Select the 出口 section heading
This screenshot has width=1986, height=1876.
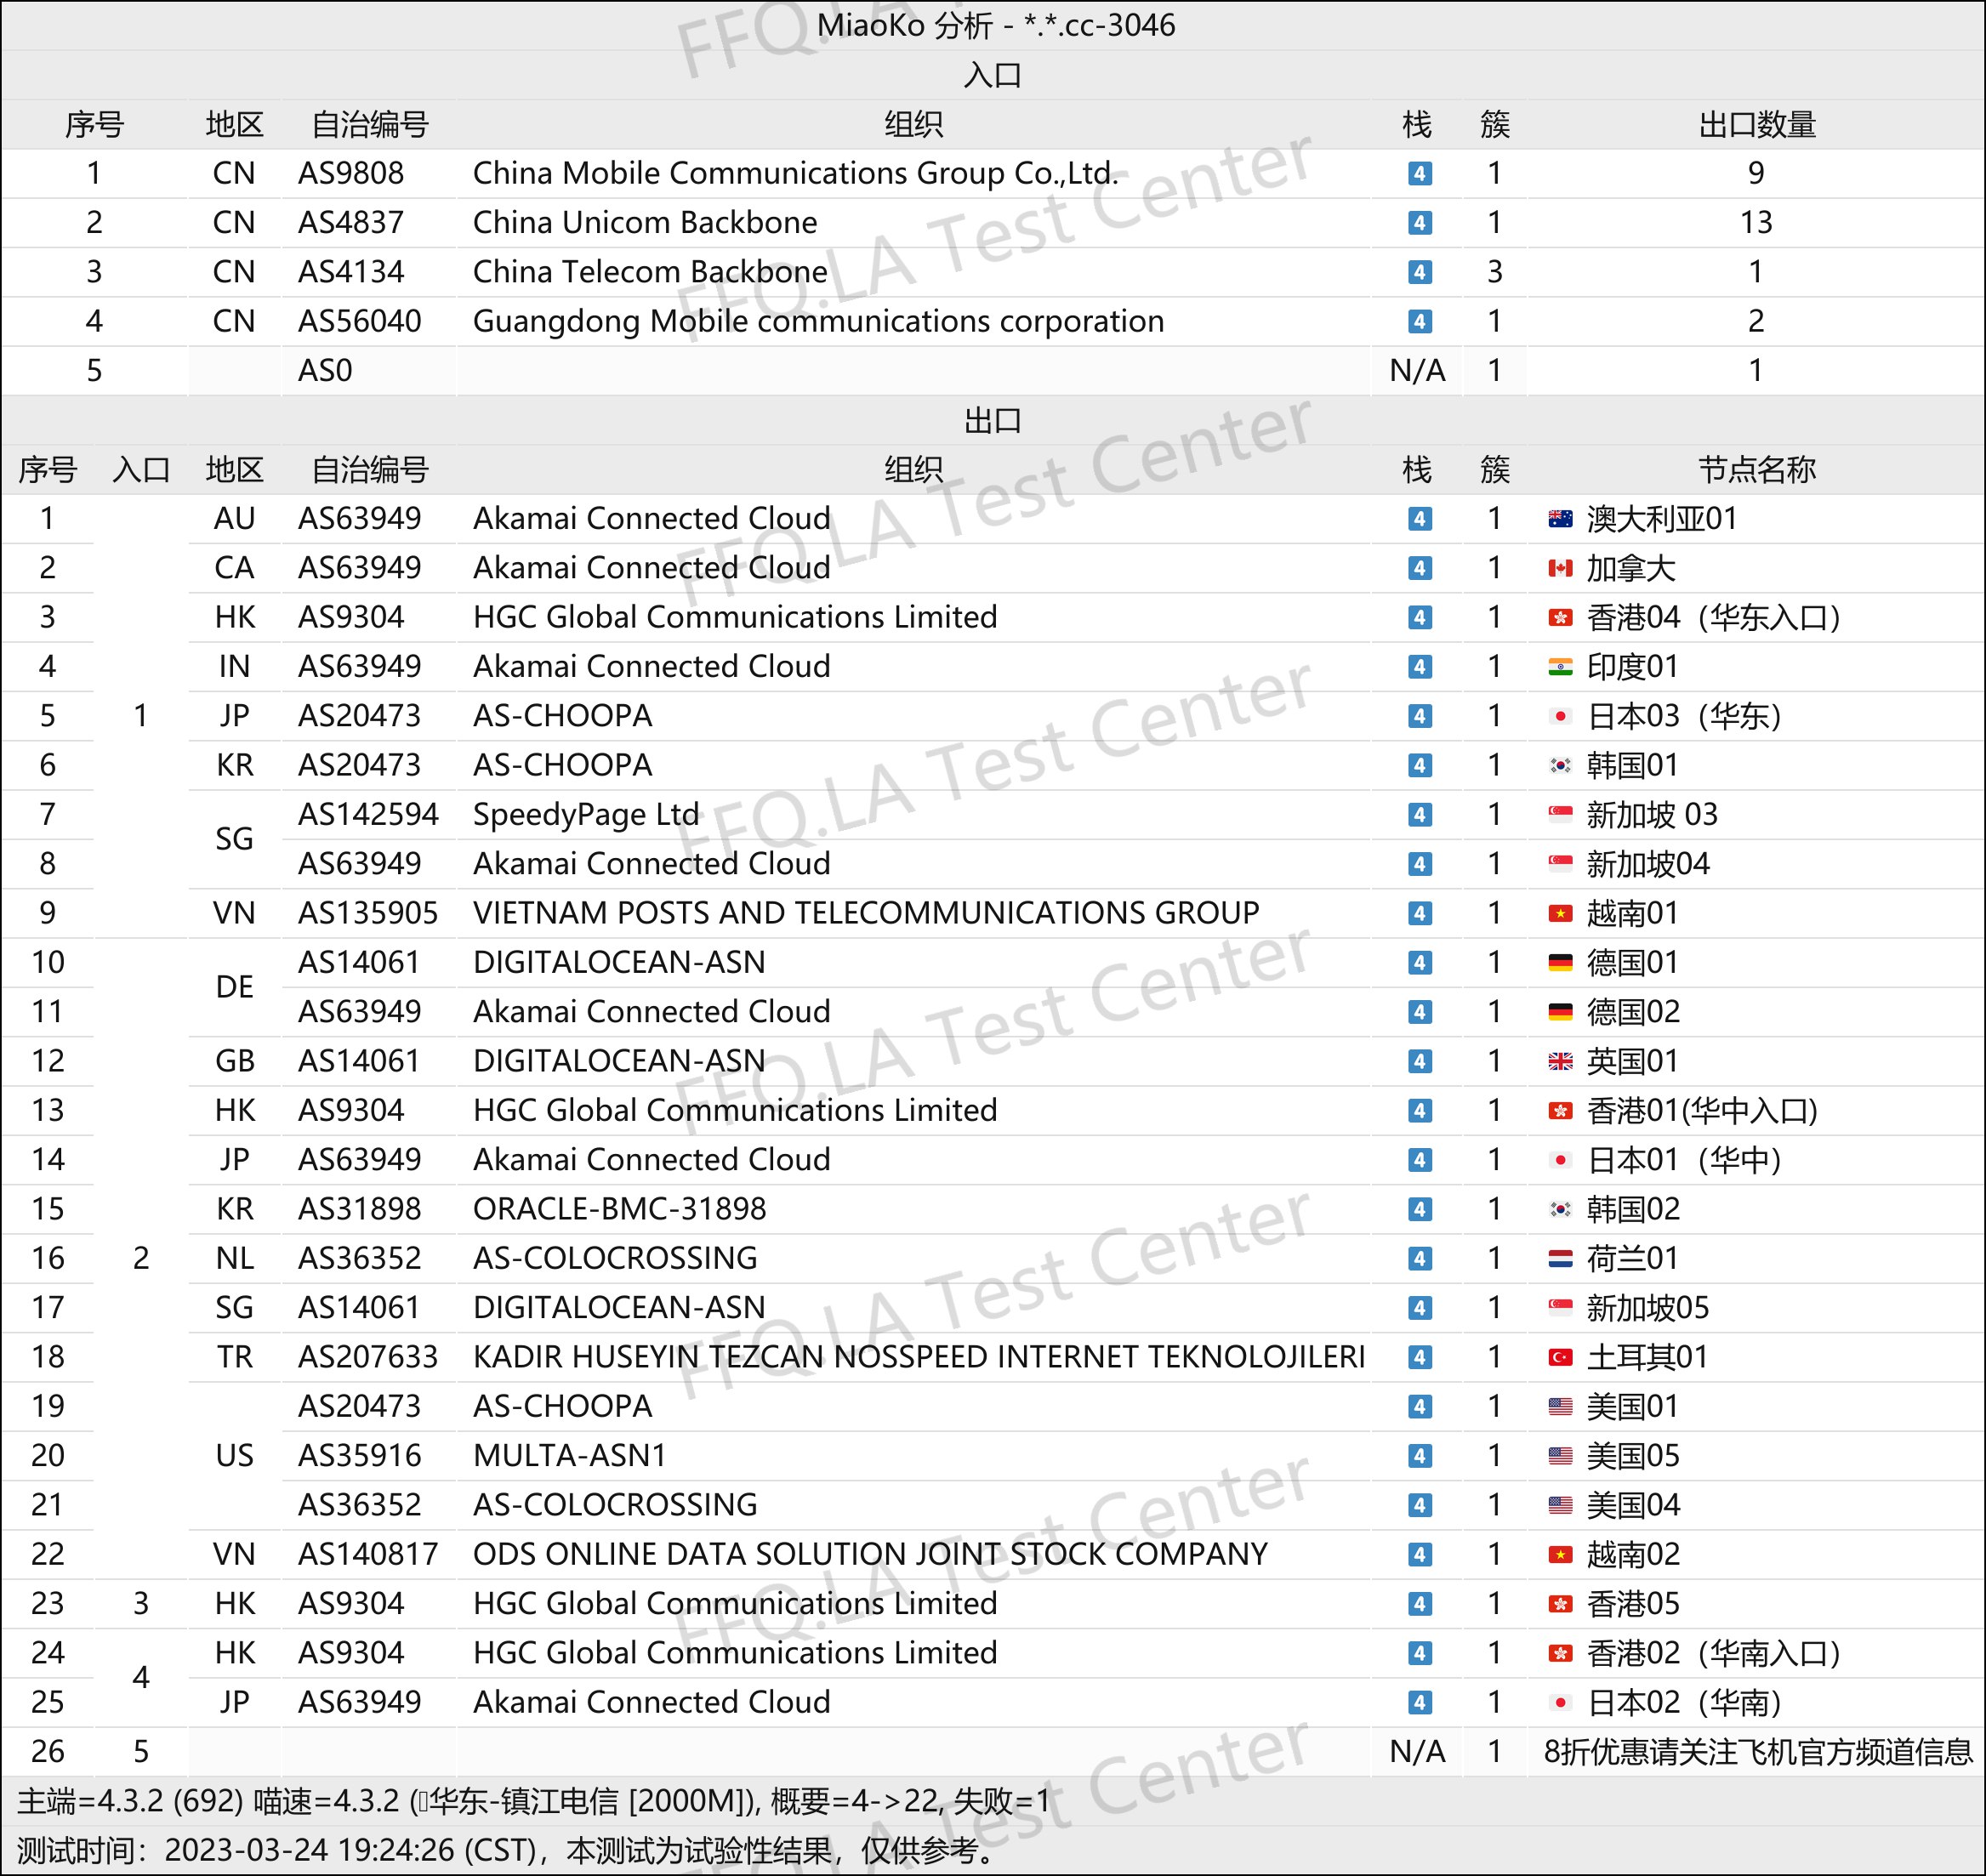[x=992, y=421]
